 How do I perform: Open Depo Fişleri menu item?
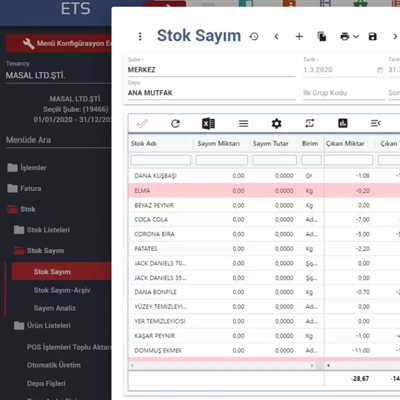pyautogui.click(x=46, y=384)
